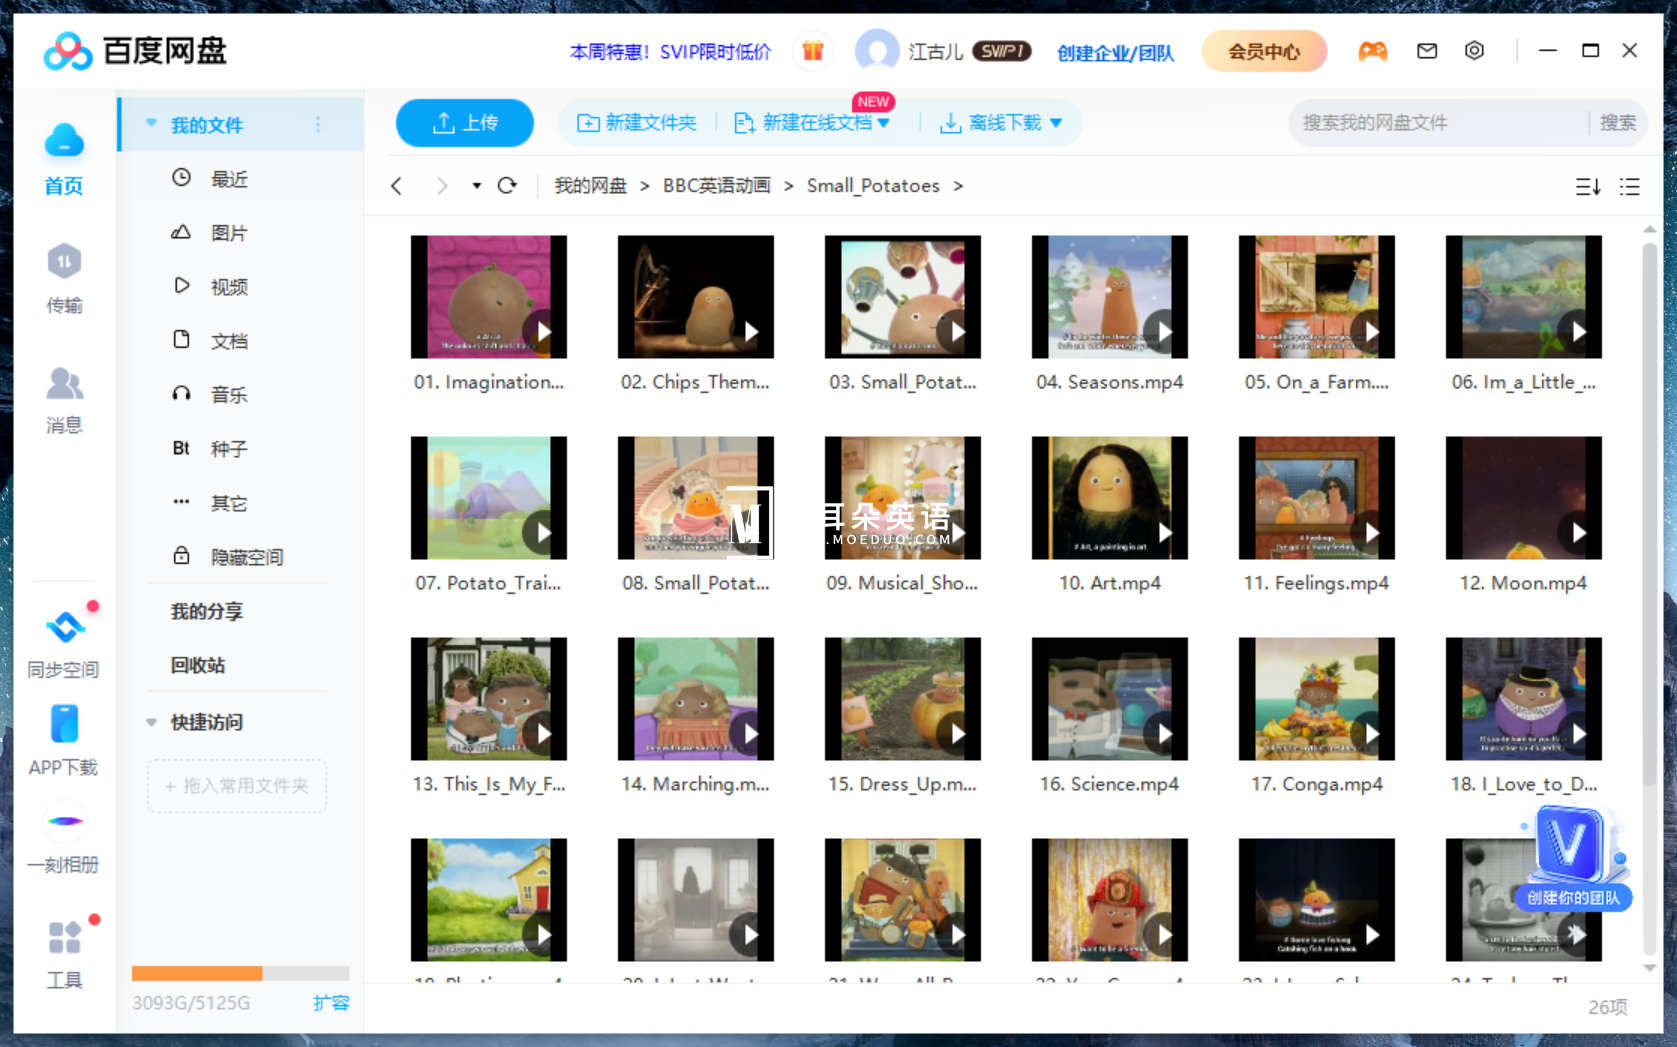Expand the Offline Download (离线下载) dropdown
This screenshot has width=1677, height=1047.
(x=1056, y=123)
